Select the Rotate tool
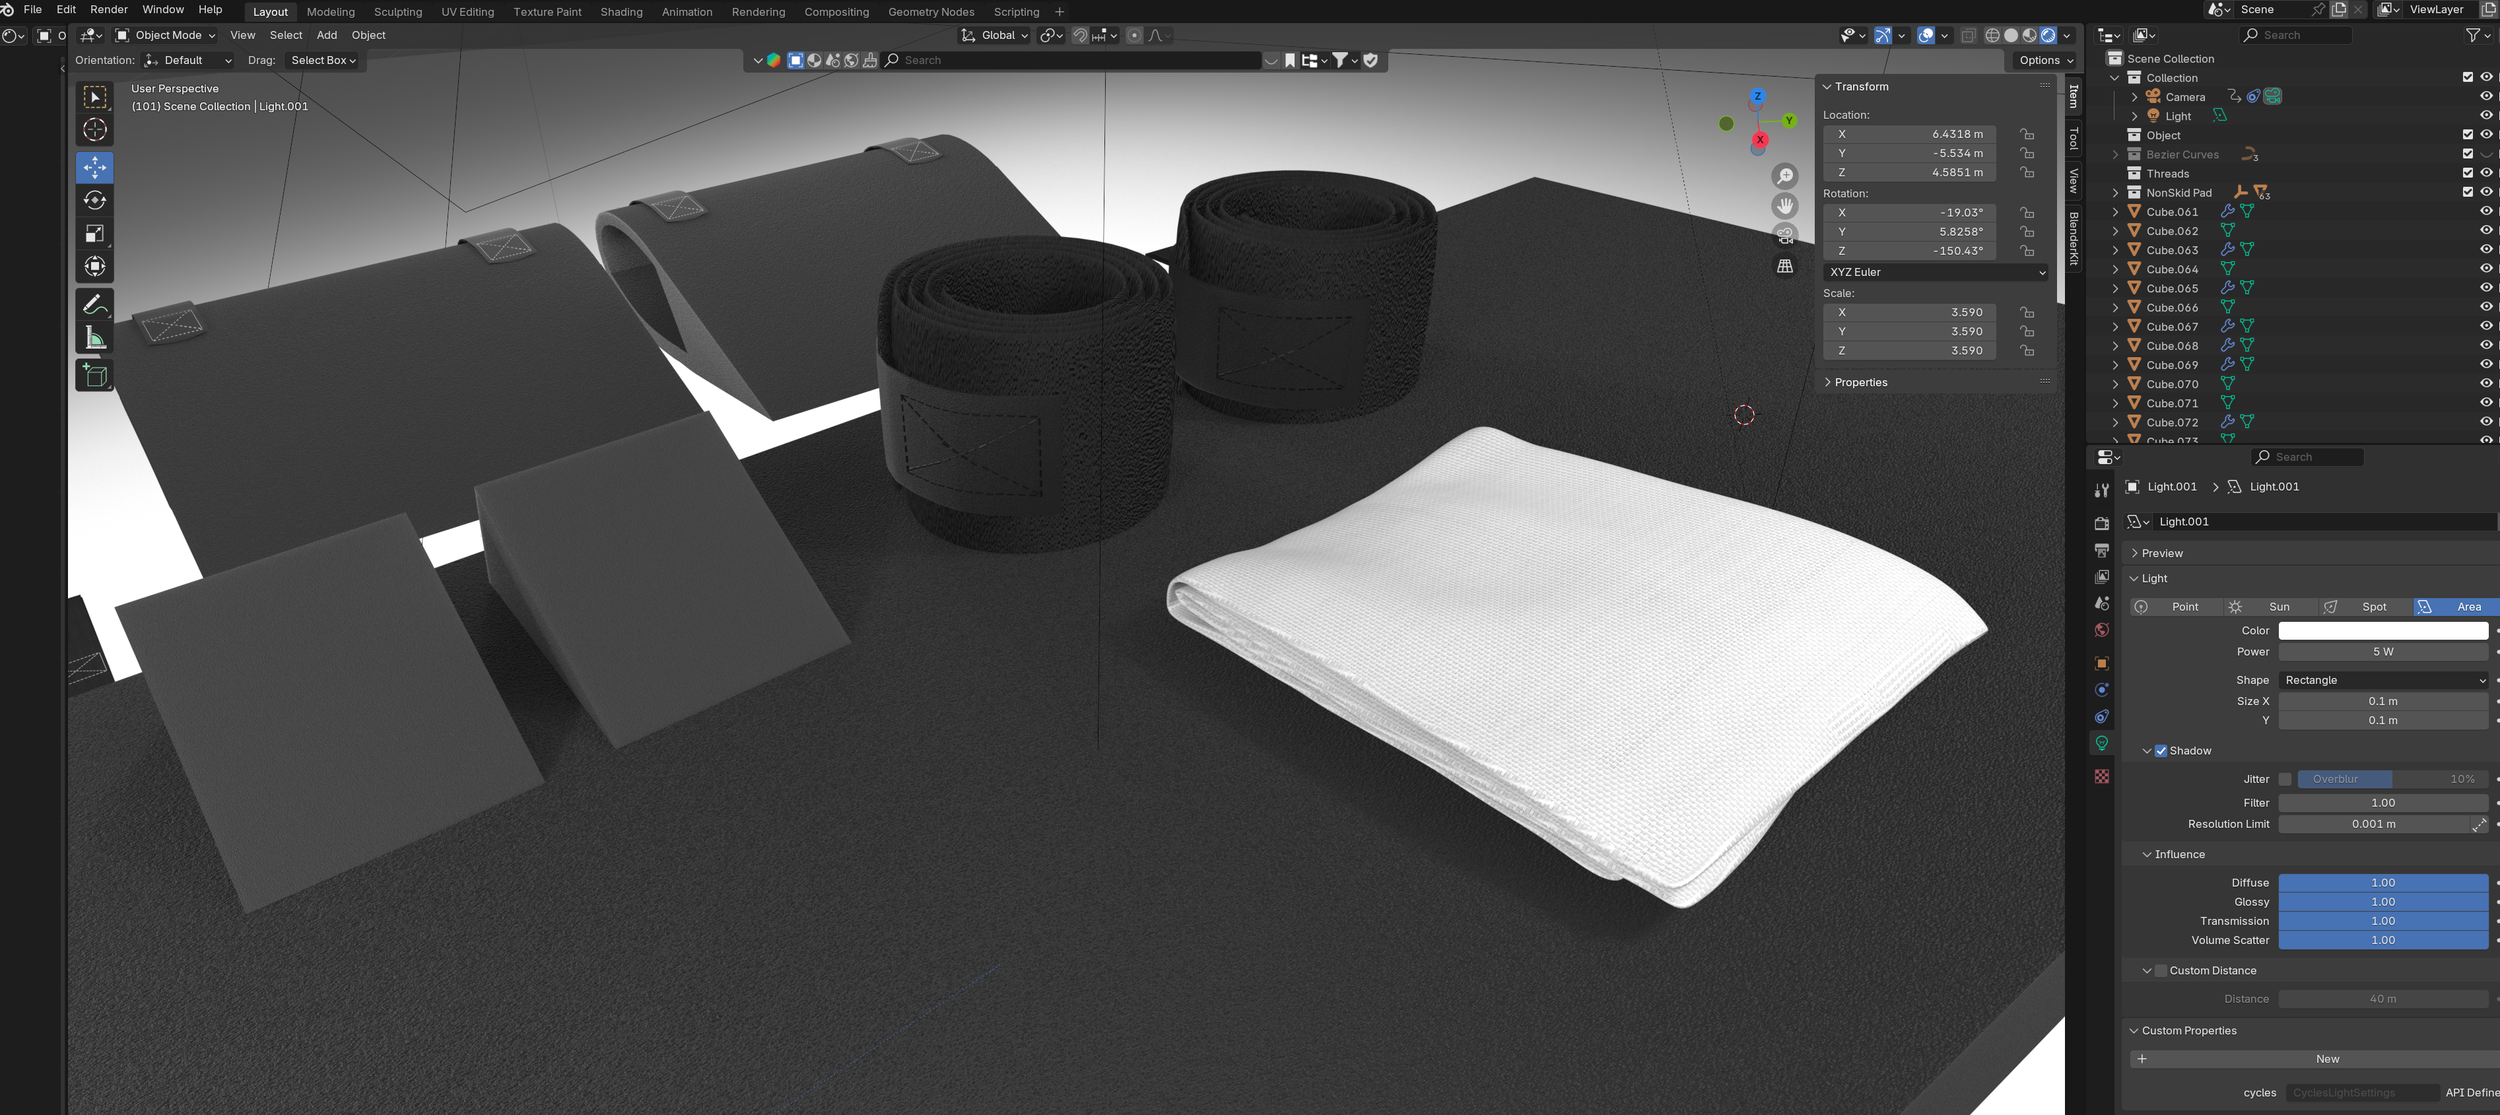Screen dimensions: 2500x1115 (x=95, y=200)
